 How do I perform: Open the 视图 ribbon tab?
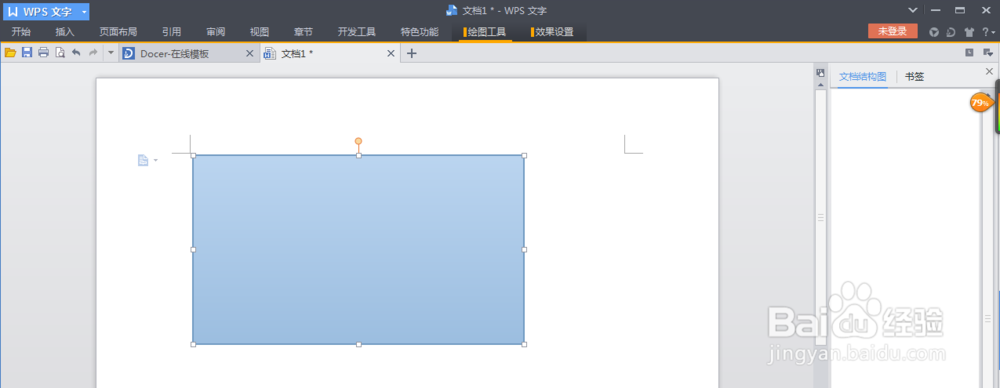[x=260, y=32]
